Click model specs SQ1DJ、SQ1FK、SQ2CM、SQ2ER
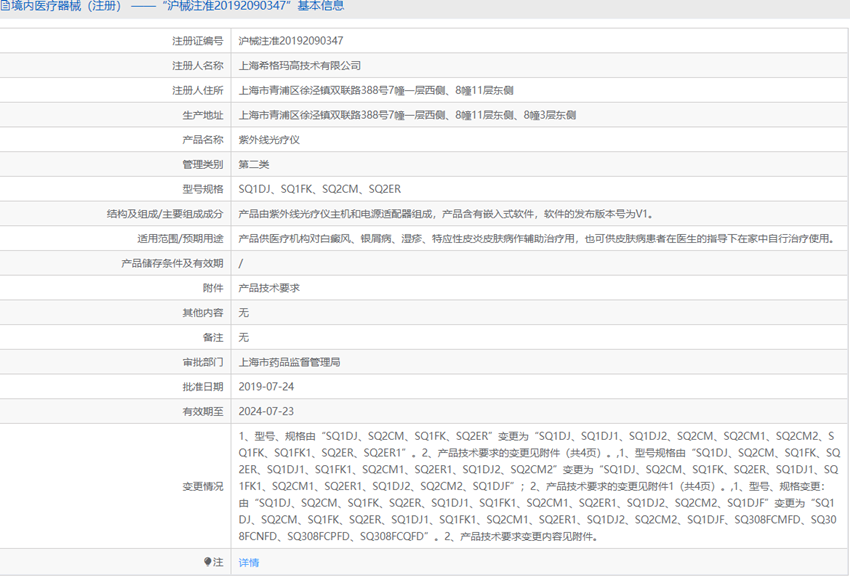The image size is (850, 577). click(320, 189)
